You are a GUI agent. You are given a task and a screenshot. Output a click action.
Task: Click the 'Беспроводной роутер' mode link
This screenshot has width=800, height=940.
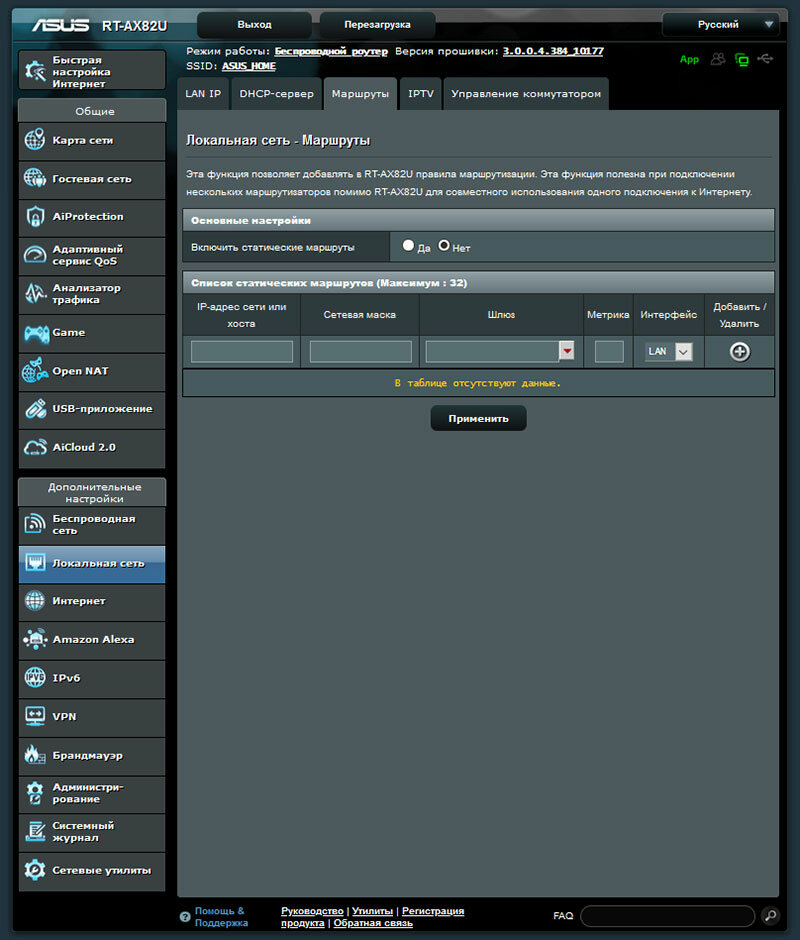click(331, 51)
